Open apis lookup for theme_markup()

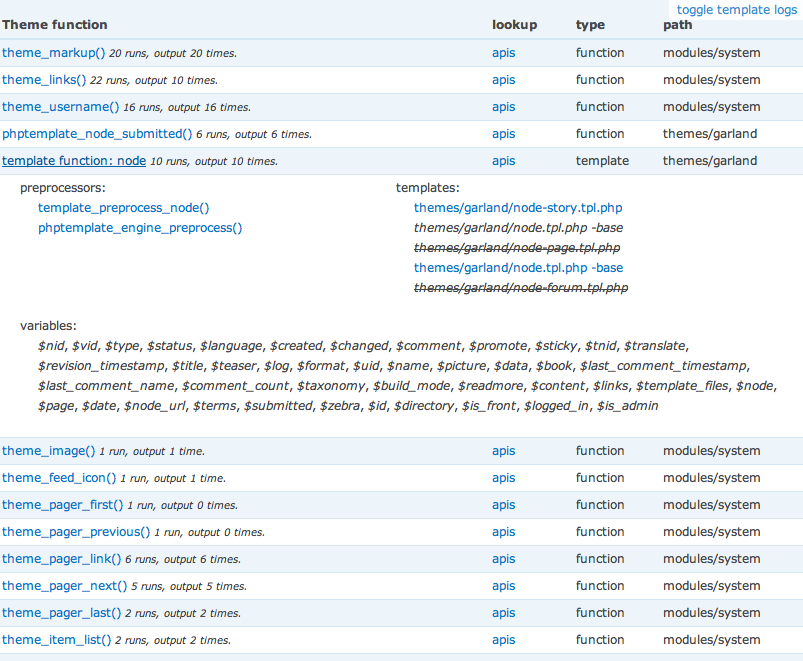504,53
